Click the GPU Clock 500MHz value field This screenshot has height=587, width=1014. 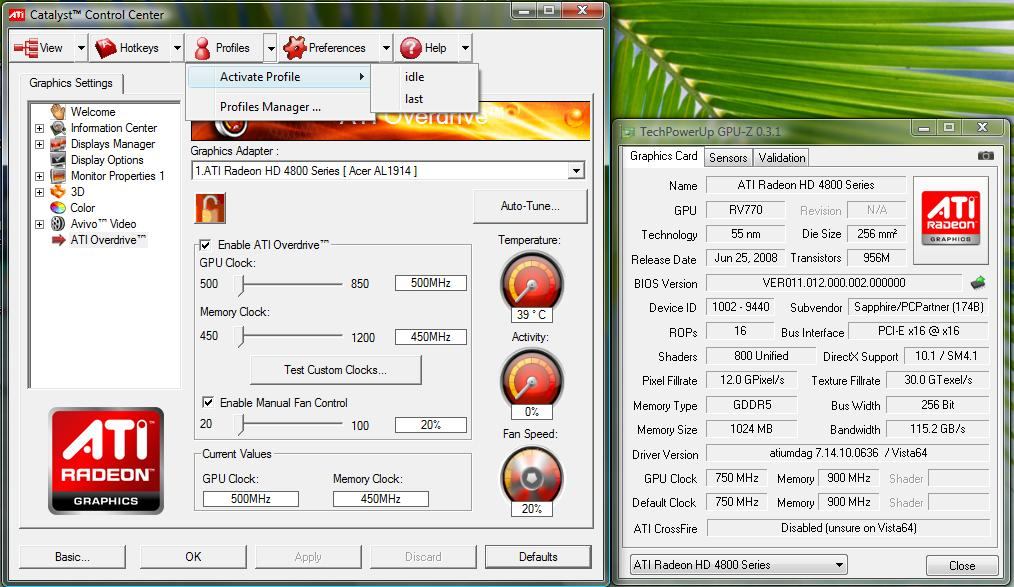pos(431,283)
